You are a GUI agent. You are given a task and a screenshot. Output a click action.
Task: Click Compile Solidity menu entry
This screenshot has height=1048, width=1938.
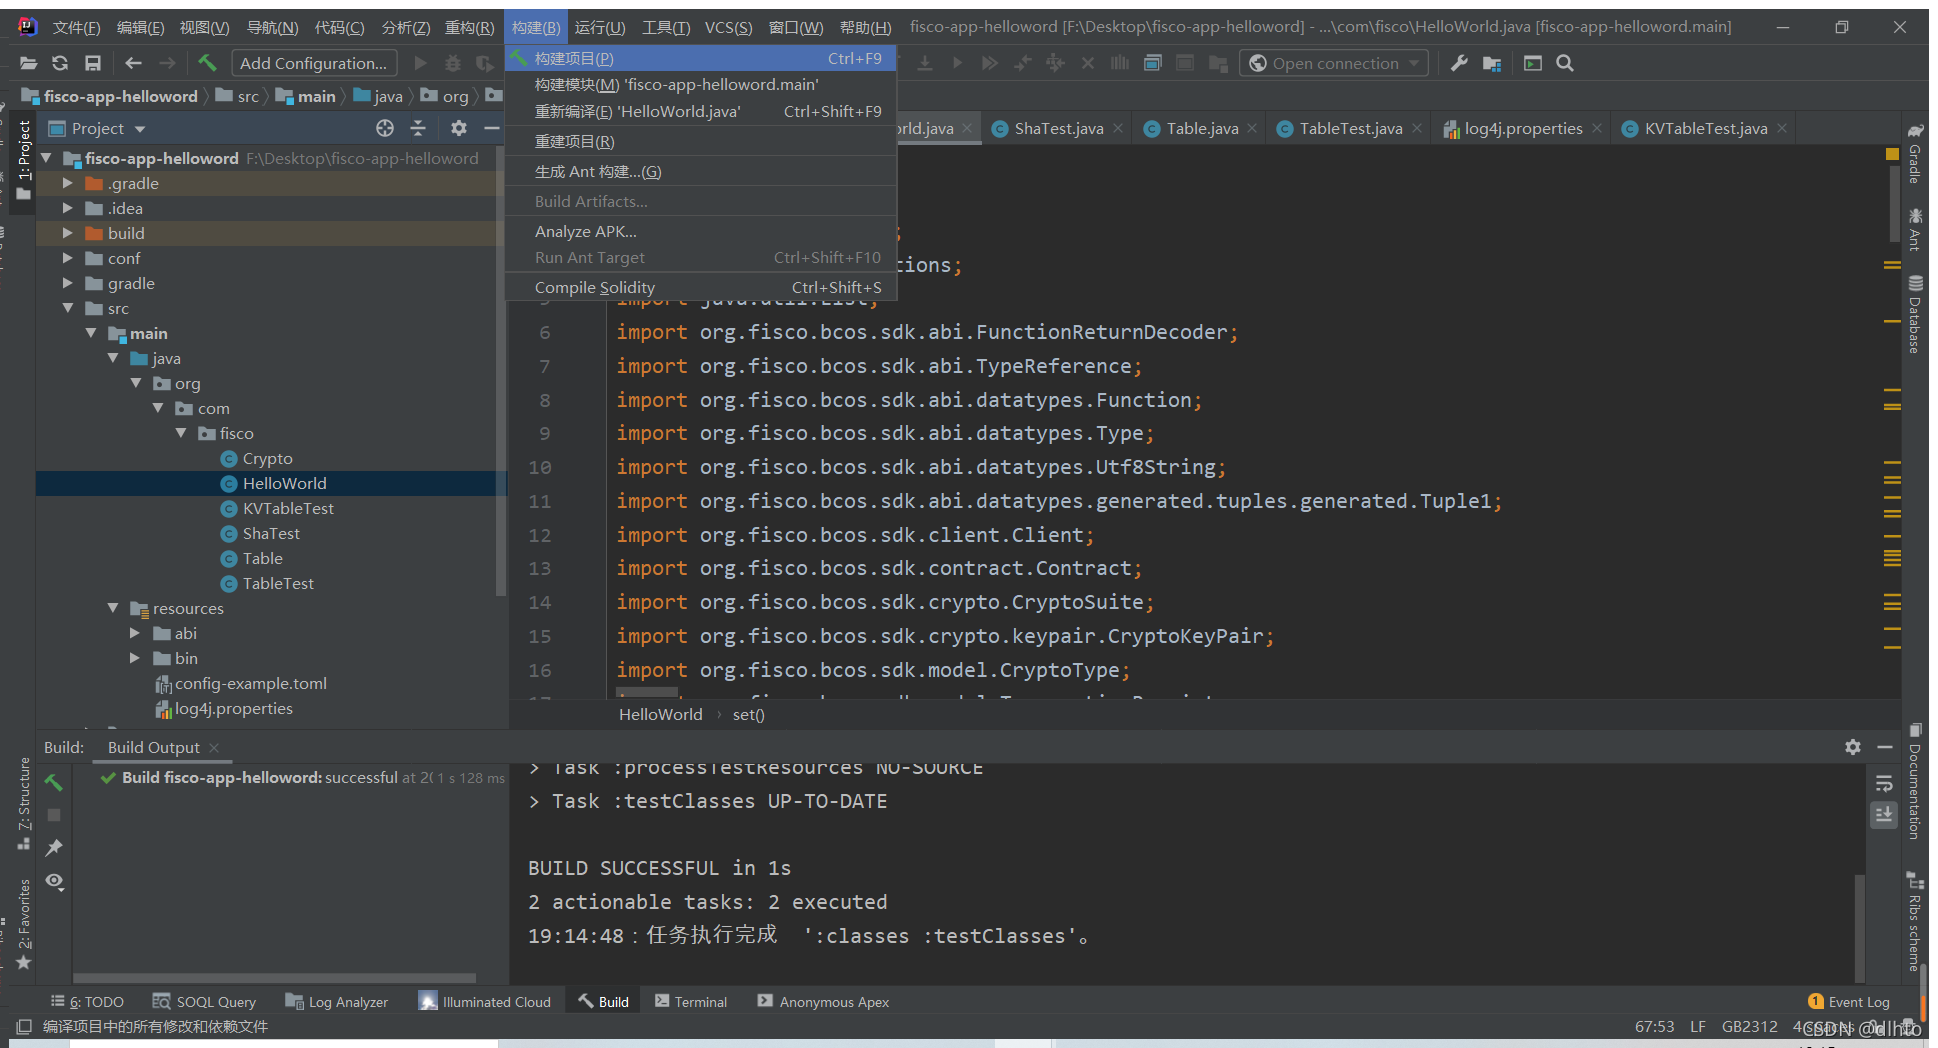[700, 287]
